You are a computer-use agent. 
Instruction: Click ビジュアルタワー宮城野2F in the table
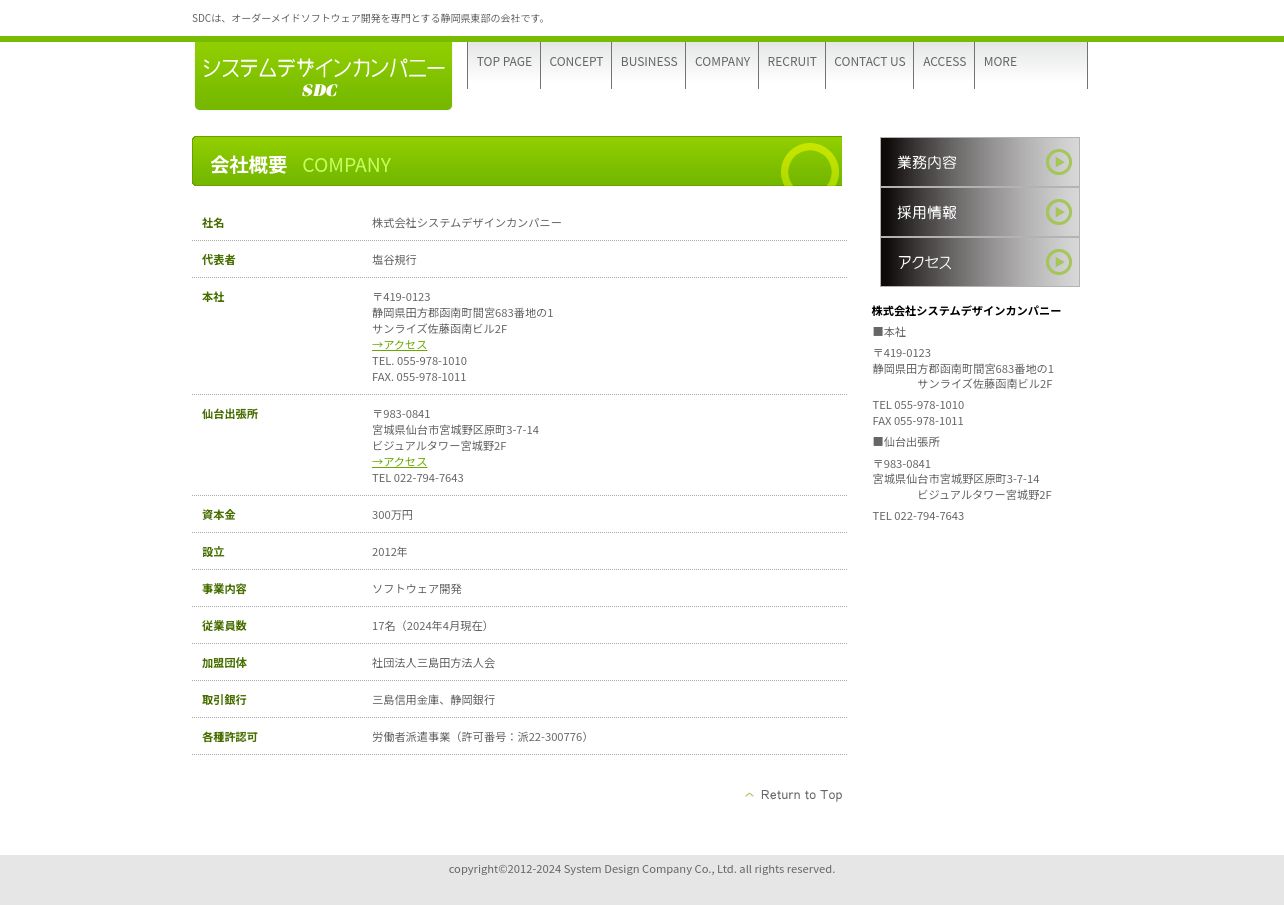point(439,446)
